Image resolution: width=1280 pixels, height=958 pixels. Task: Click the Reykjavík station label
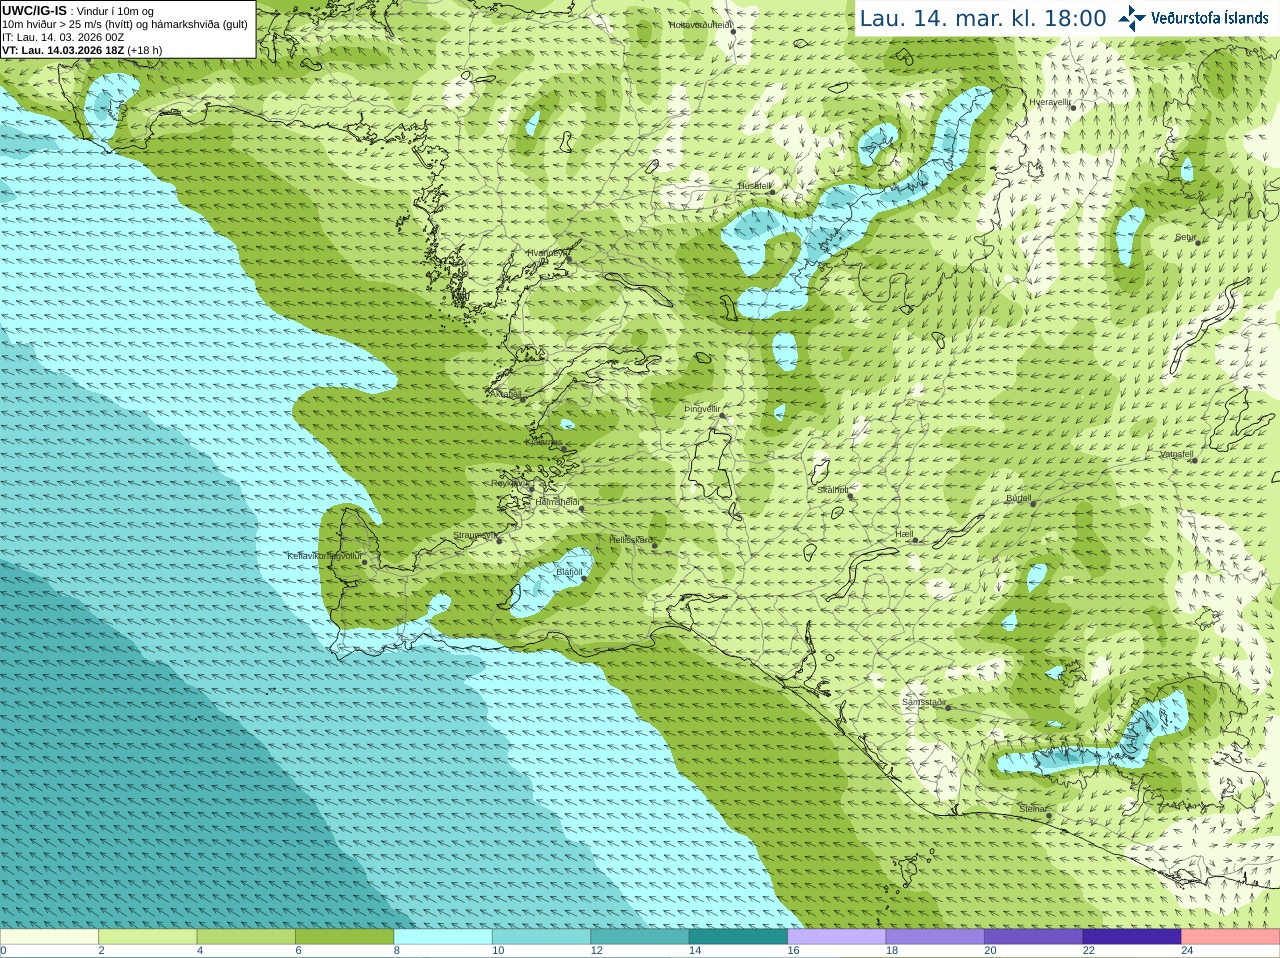[512, 483]
